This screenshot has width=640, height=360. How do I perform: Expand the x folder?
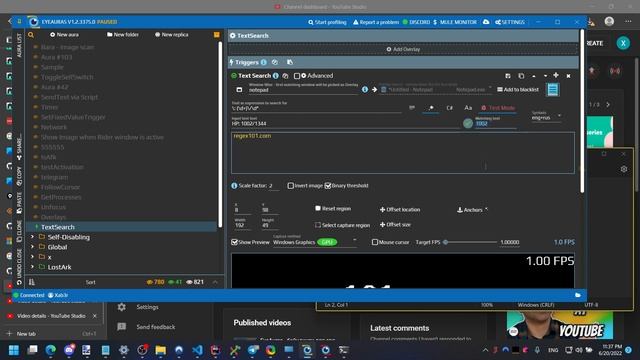click(x=32, y=257)
